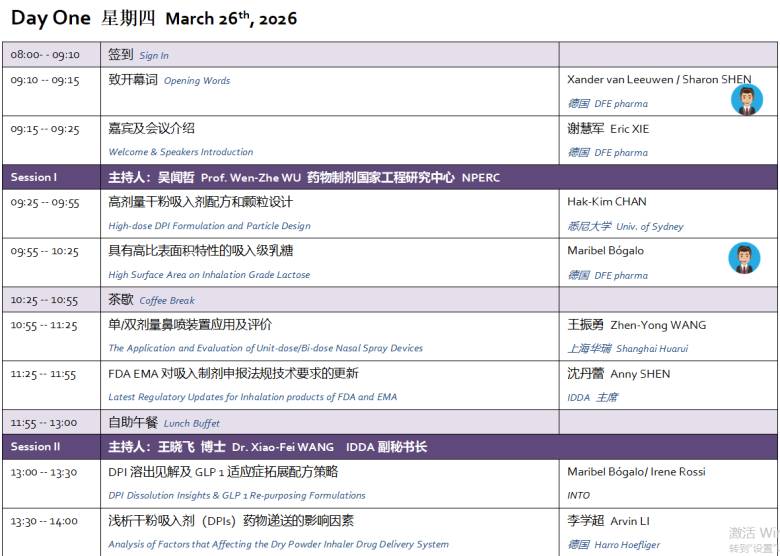
Task: Click the Latest Regulatory Updates talk subtitle
Action: click(x=252, y=398)
